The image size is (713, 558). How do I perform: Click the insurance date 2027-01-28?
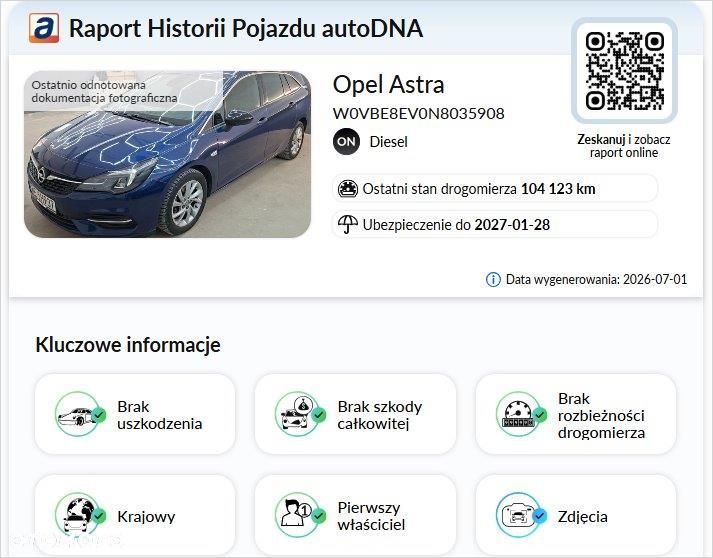(x=512, y=225)
